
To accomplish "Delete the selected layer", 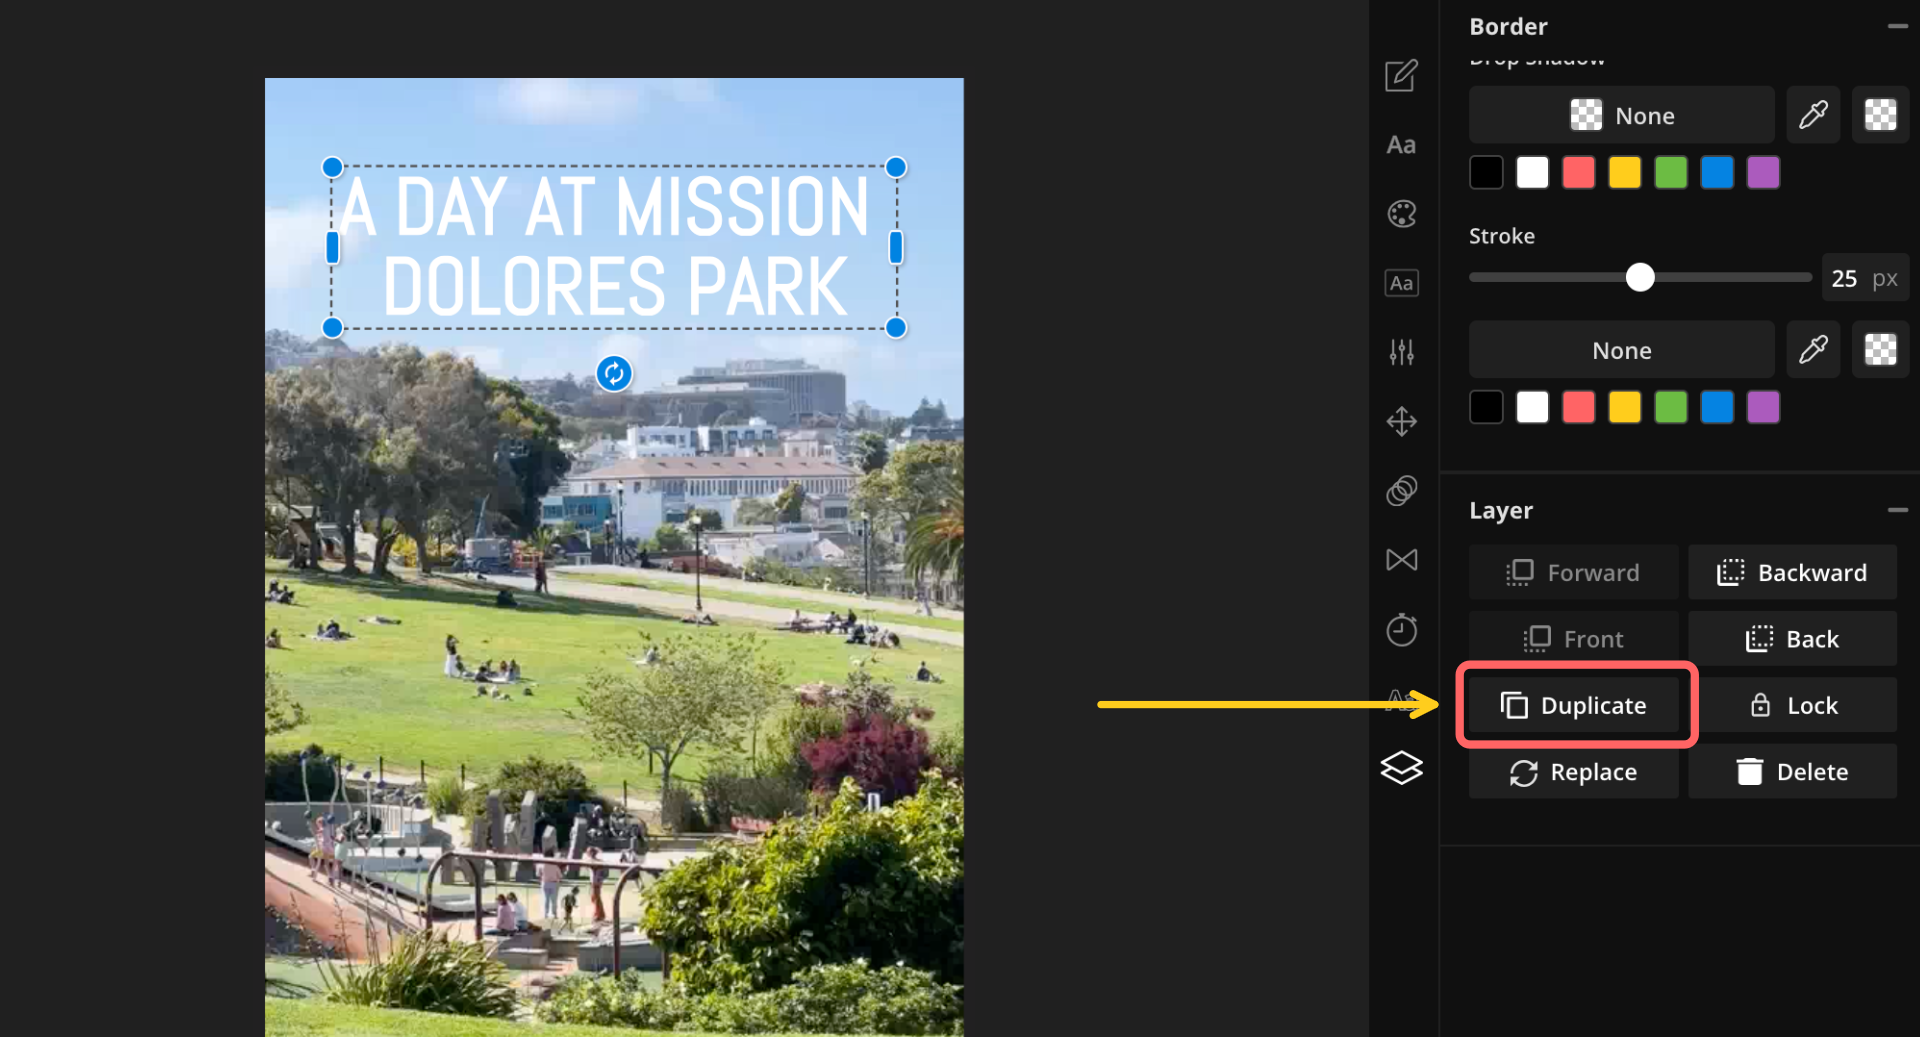I will tap(1792, 771).
